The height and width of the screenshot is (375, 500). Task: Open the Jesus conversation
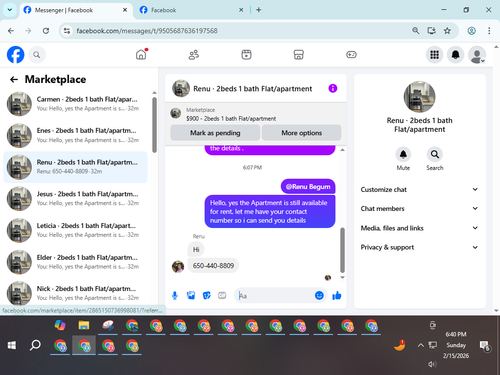[x=75, y=199]
